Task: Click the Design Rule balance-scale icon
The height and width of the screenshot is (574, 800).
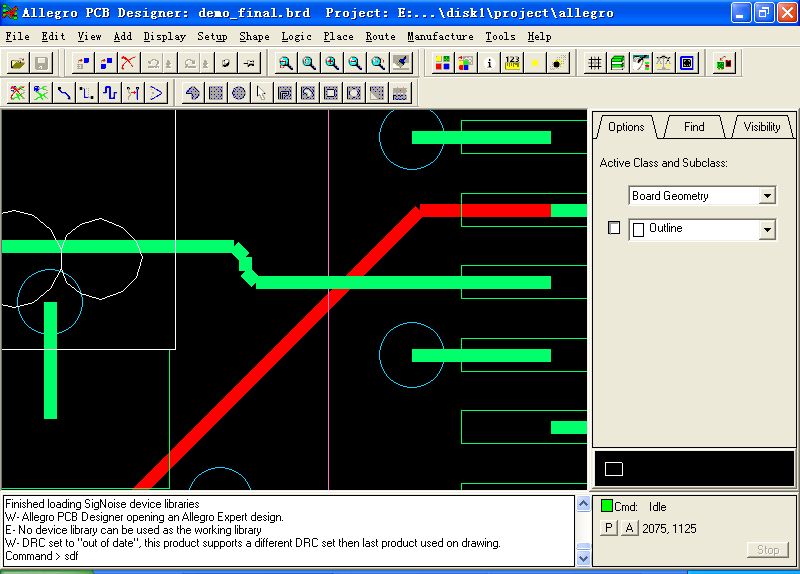Action: (664, 63)
